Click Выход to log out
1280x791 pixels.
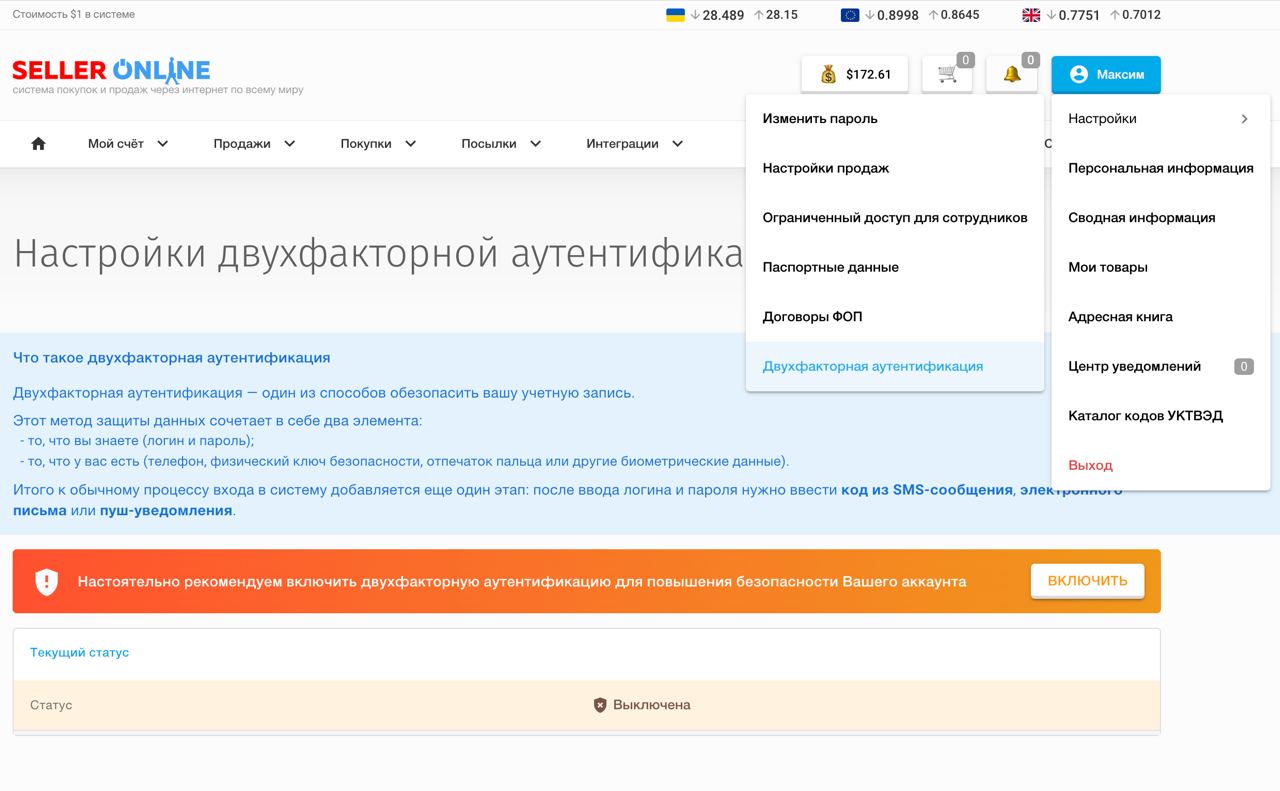tap(1090, 465)
